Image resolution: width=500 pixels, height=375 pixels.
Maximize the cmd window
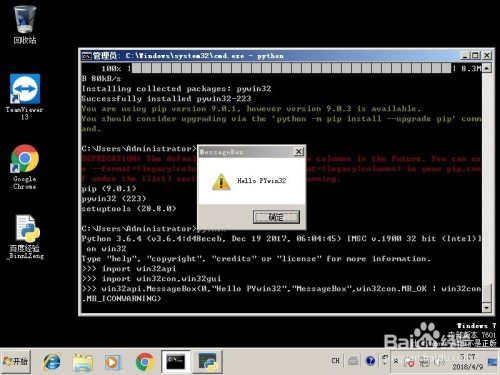(476, 56)
